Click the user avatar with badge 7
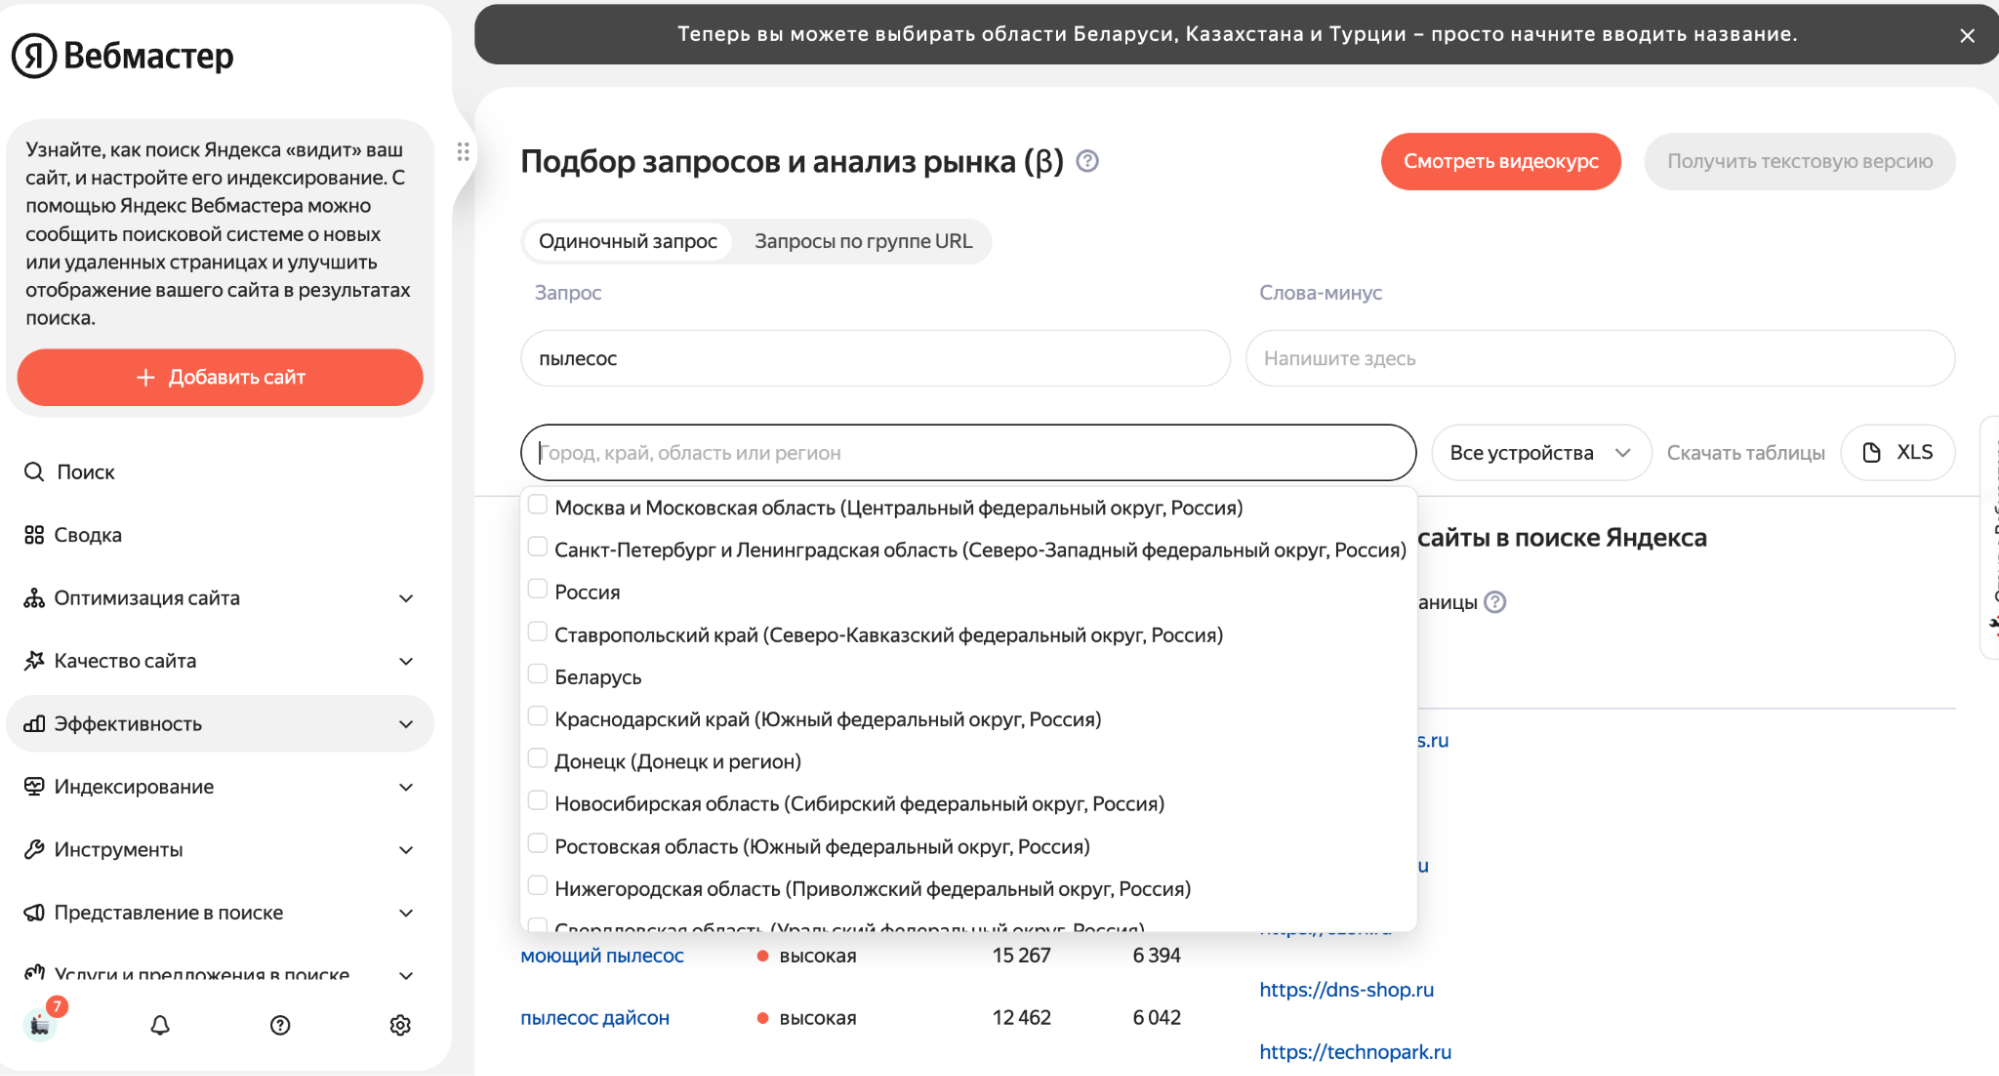This screenshot has width=1999, height=1076. pyautogui.click(x=40, y=1024)
